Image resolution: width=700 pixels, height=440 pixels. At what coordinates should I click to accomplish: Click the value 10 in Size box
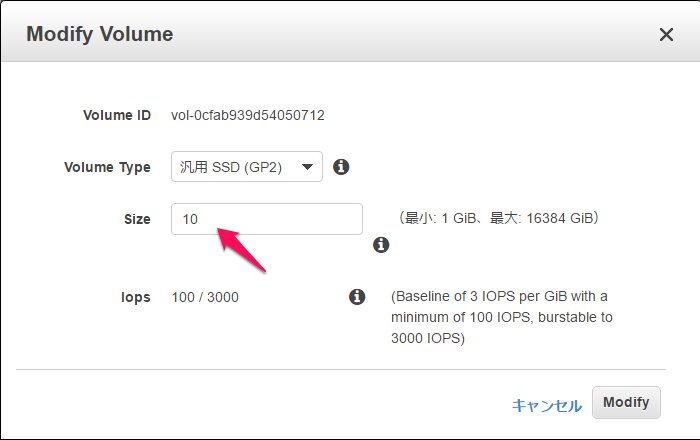click(190, 219)
